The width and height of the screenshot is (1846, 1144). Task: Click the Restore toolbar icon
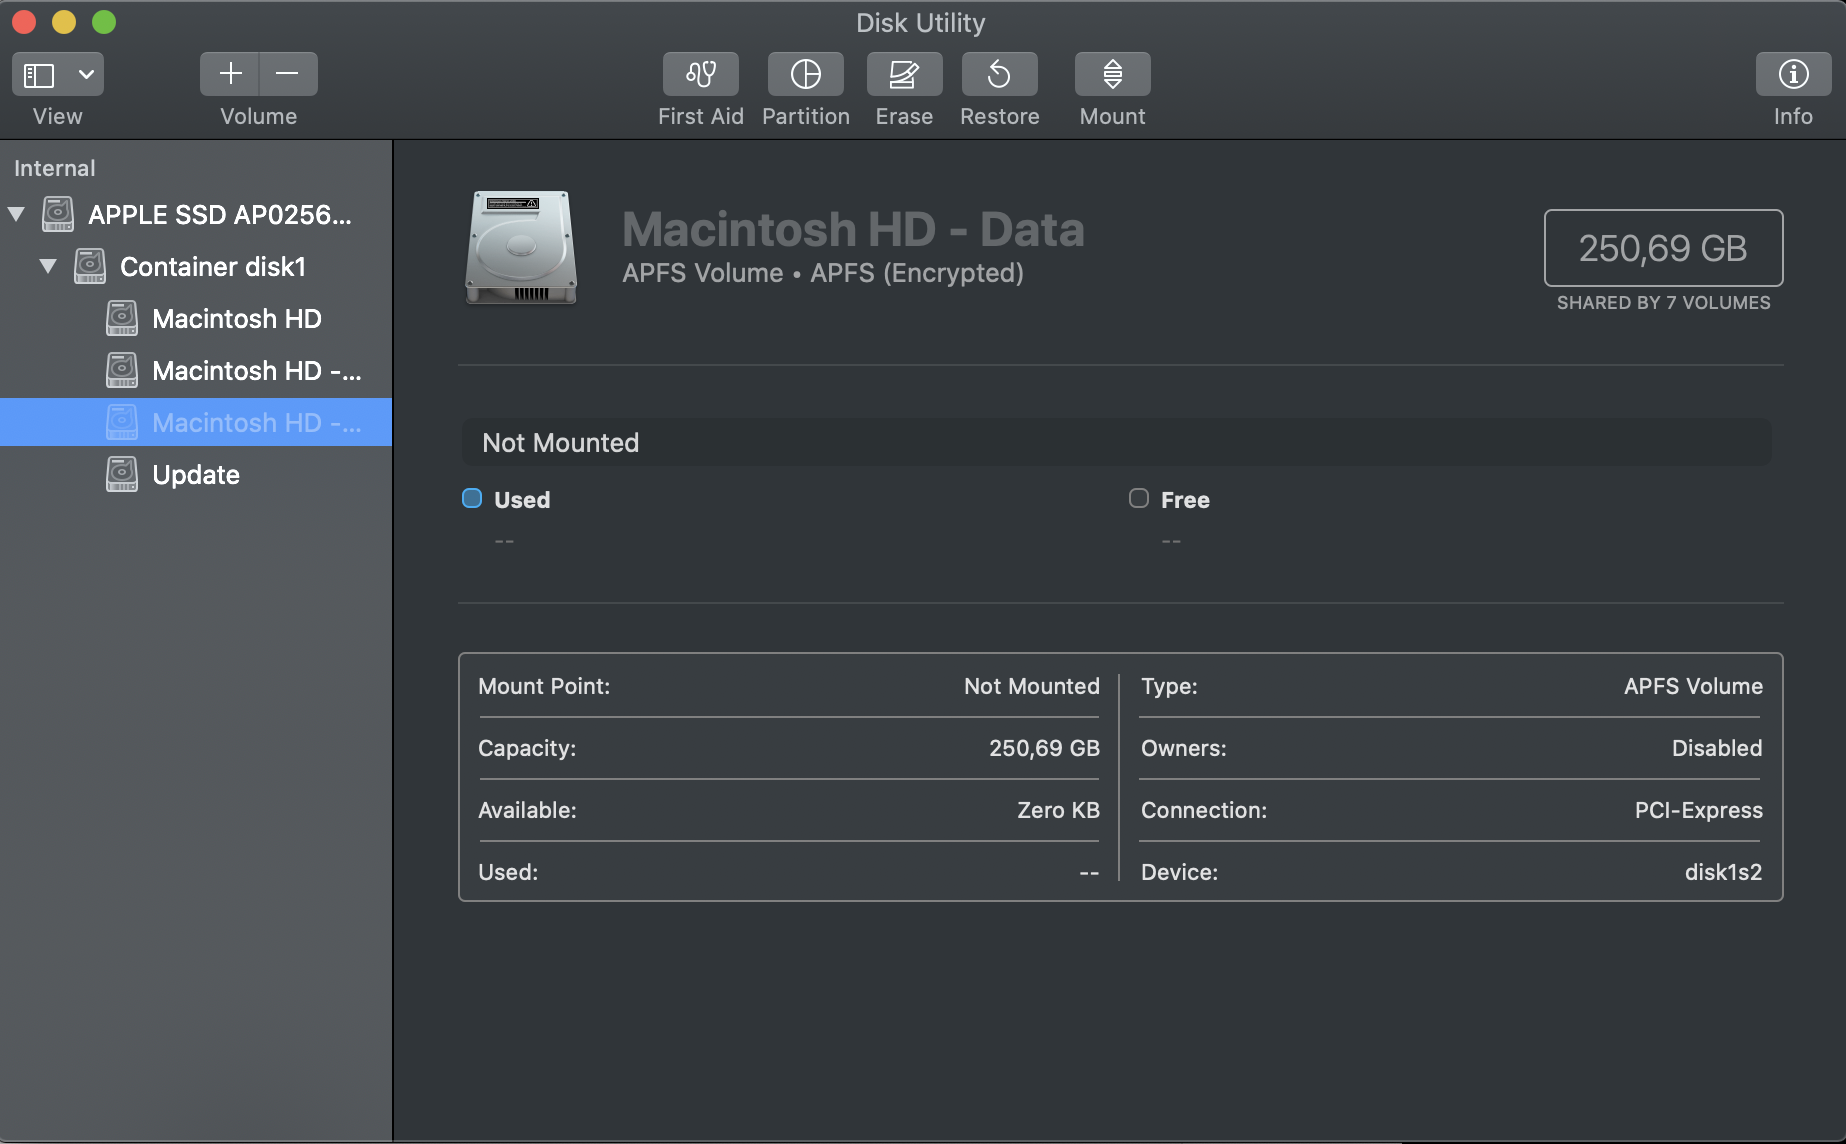[x=999, y=75]
